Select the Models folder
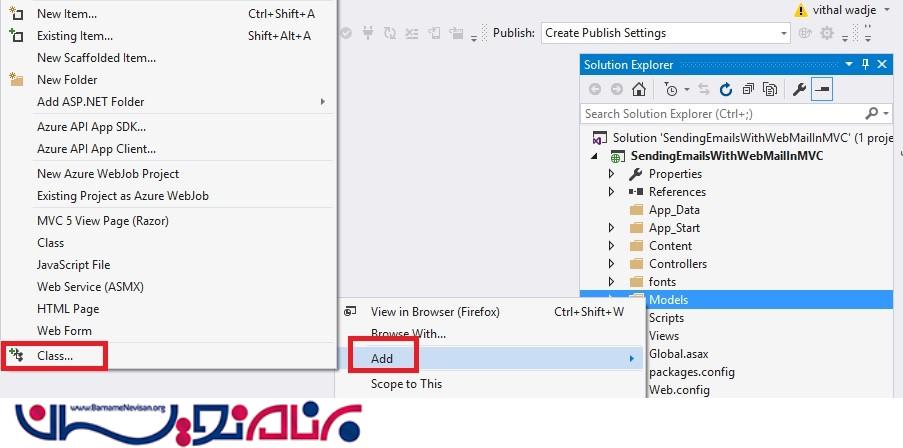 click(669, 299)
